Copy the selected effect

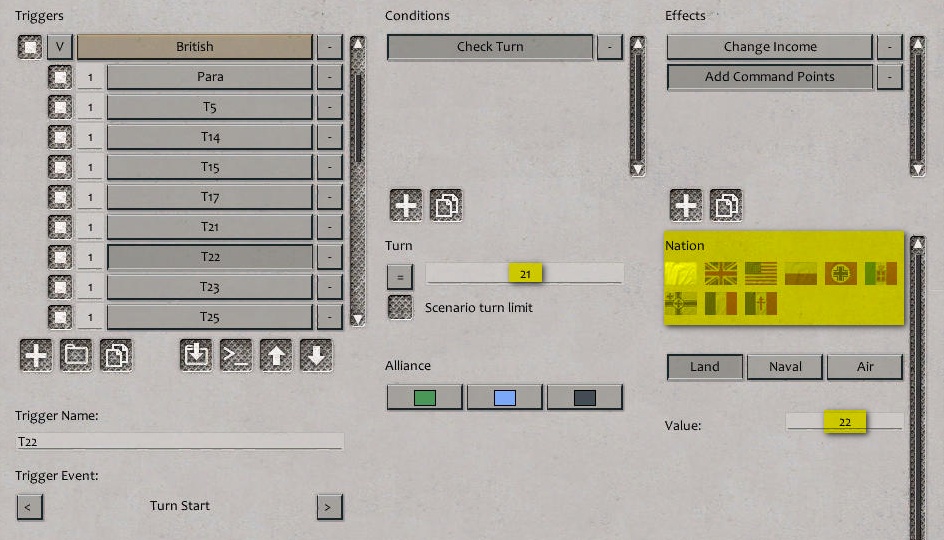(x=726, y=205)
